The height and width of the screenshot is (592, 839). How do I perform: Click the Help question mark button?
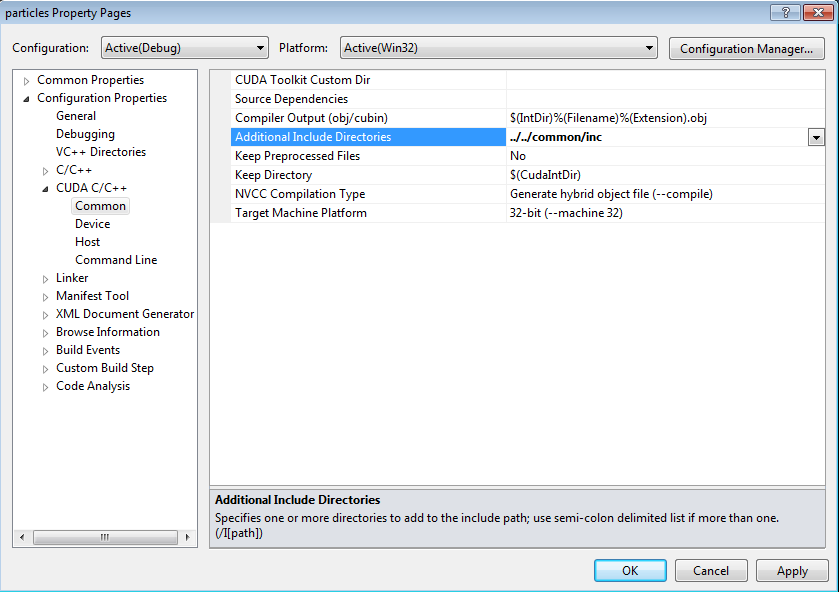[785, 12]
